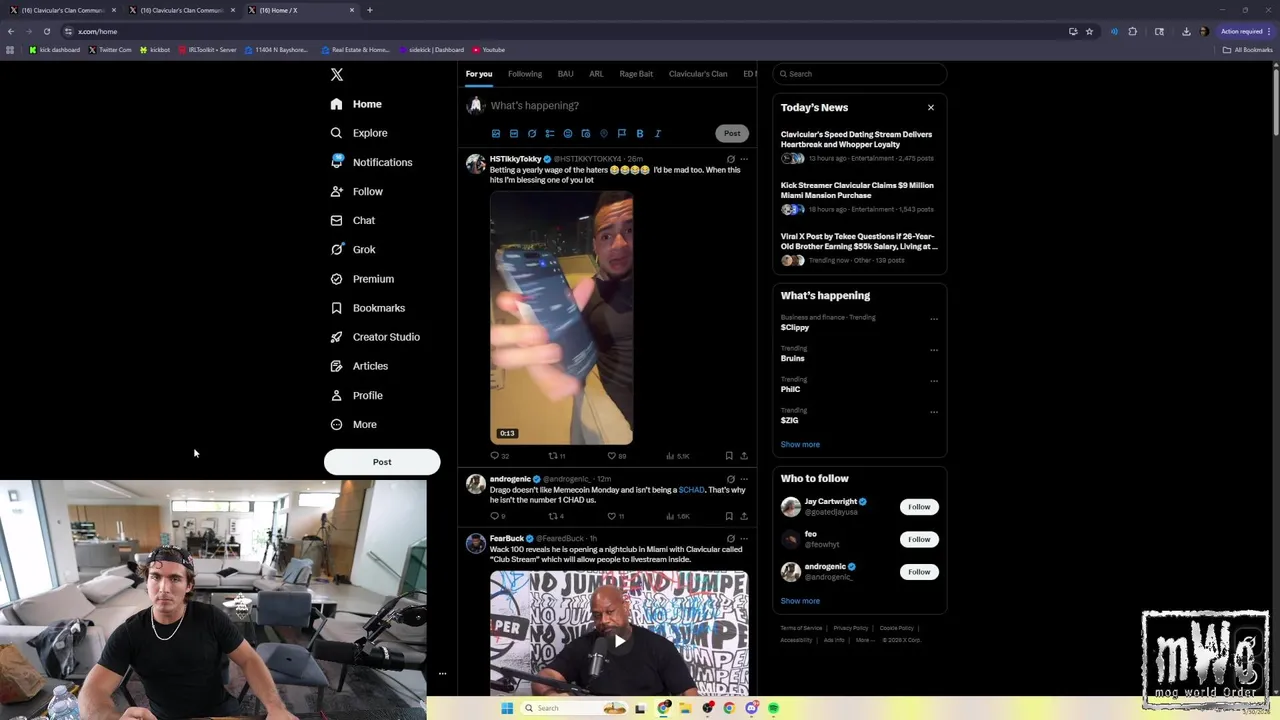
Task: Play the HSTikkyTokky video
Action: [561, 318]
